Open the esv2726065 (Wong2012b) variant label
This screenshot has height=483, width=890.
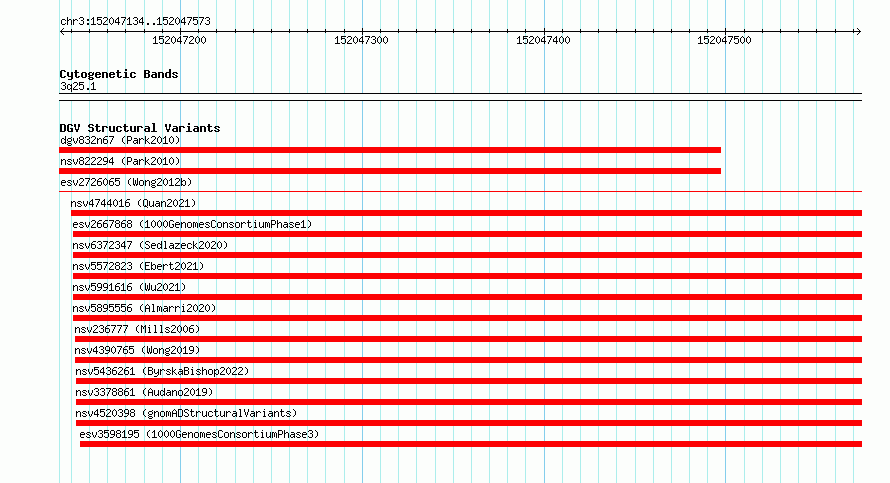point(126,182)
